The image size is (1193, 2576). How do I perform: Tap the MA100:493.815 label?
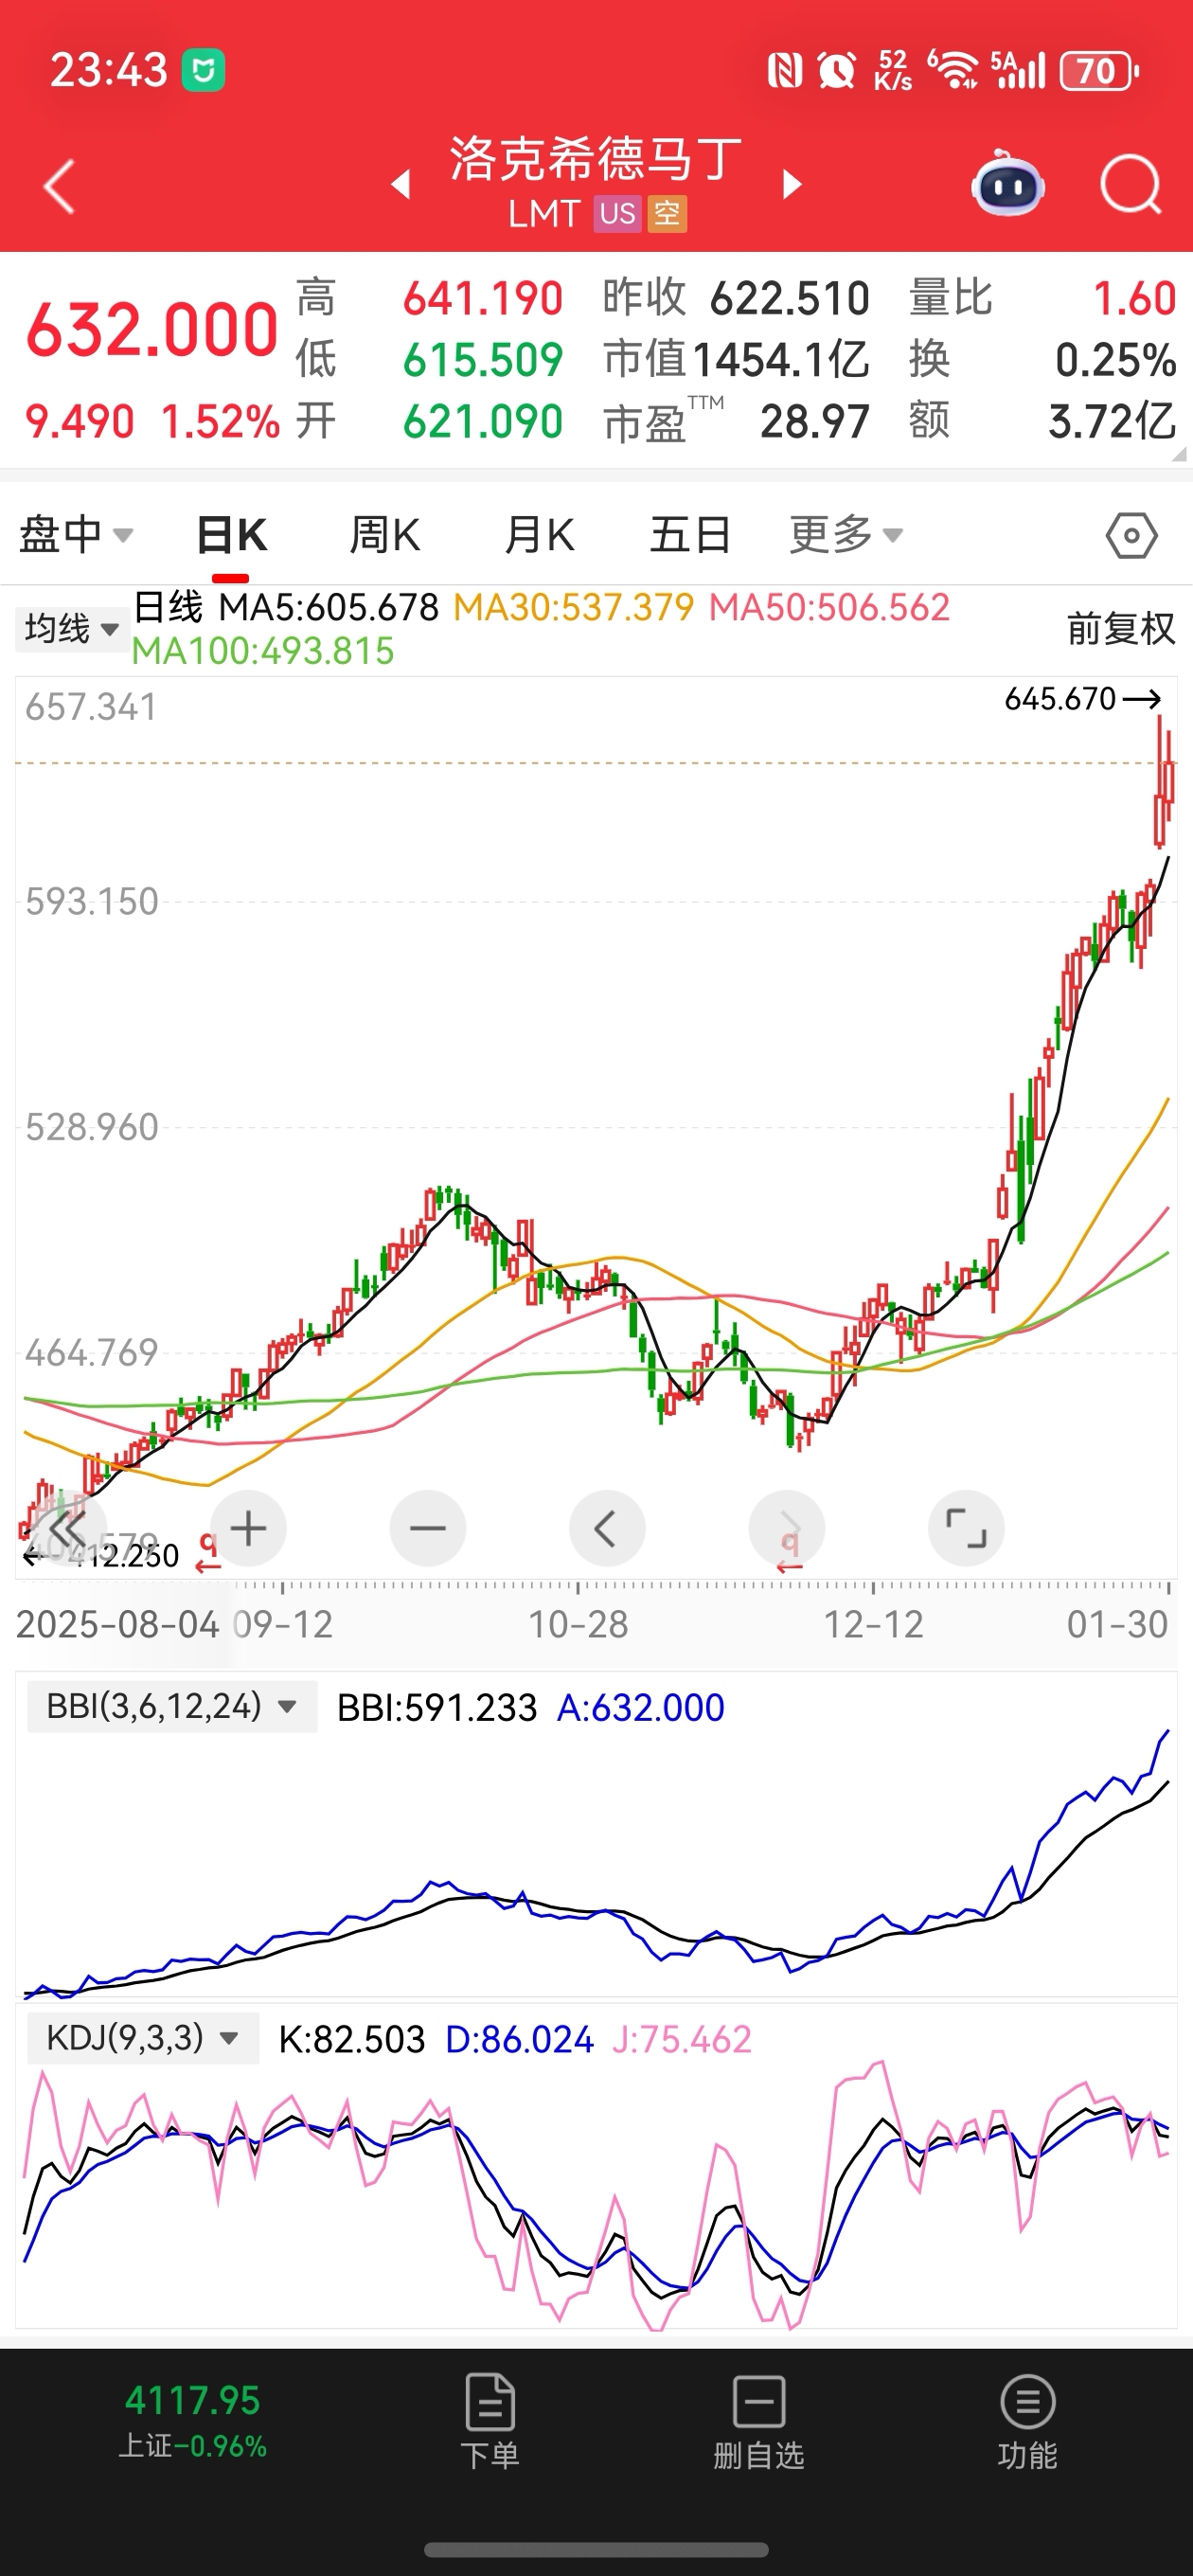[263, 651]
